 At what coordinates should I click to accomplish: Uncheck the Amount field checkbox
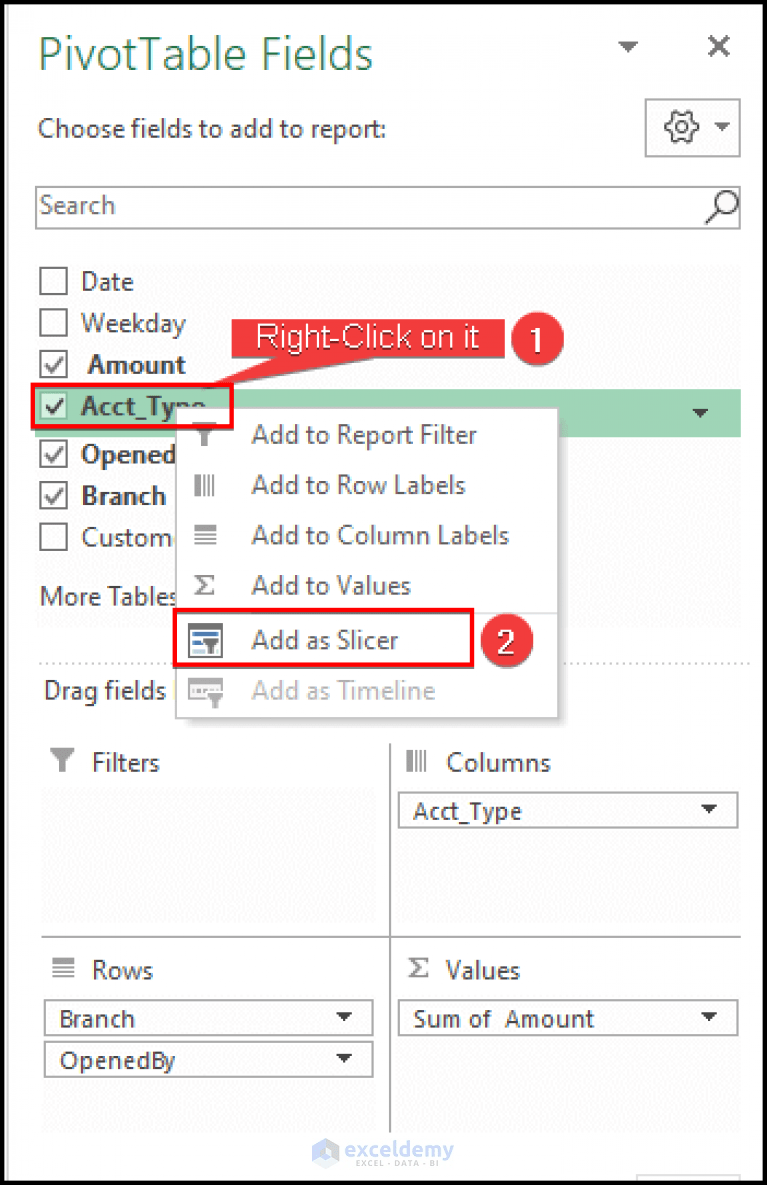point(53,364)
